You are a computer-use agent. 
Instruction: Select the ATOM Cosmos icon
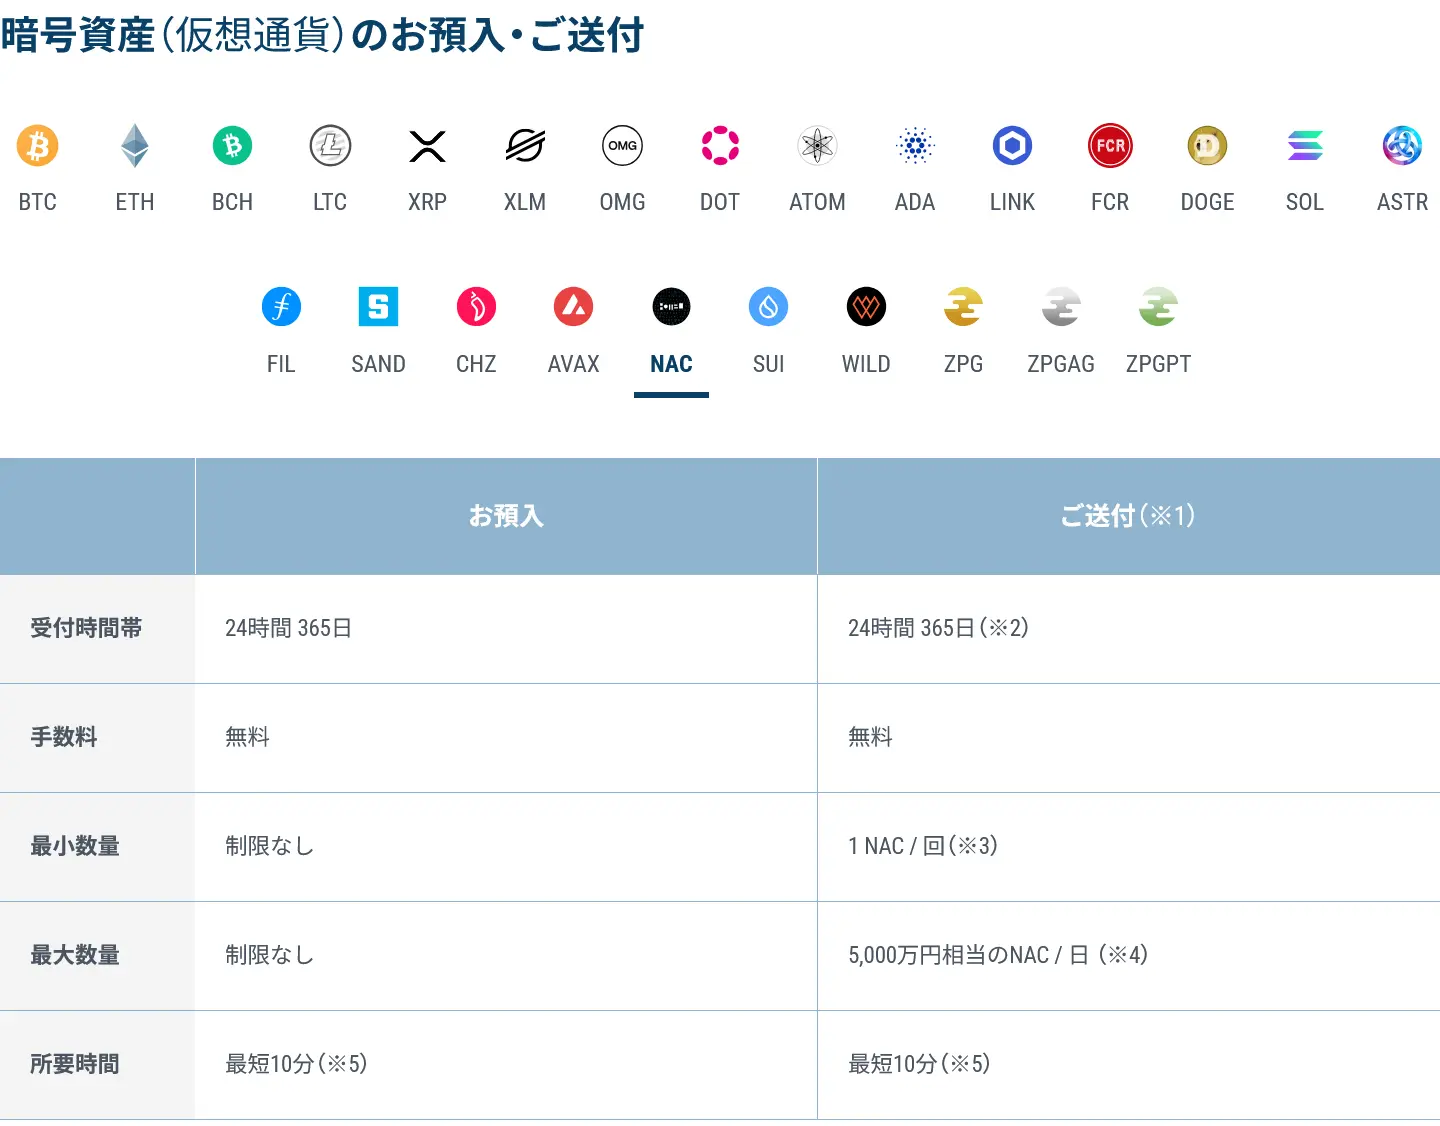818,146
